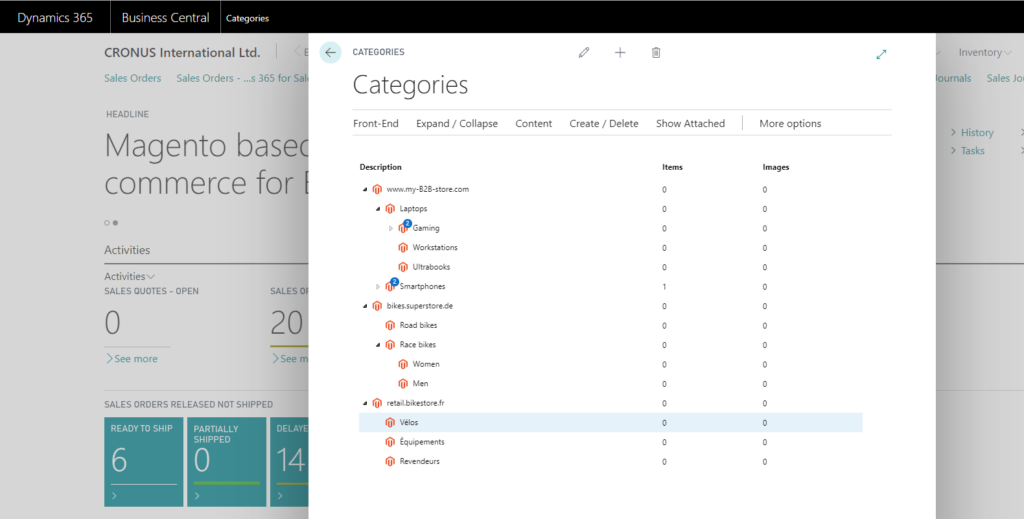The width and height of the screenshot is (1024, 519).
Task: Click Magento icon beside Men
Action: point(403,384)
